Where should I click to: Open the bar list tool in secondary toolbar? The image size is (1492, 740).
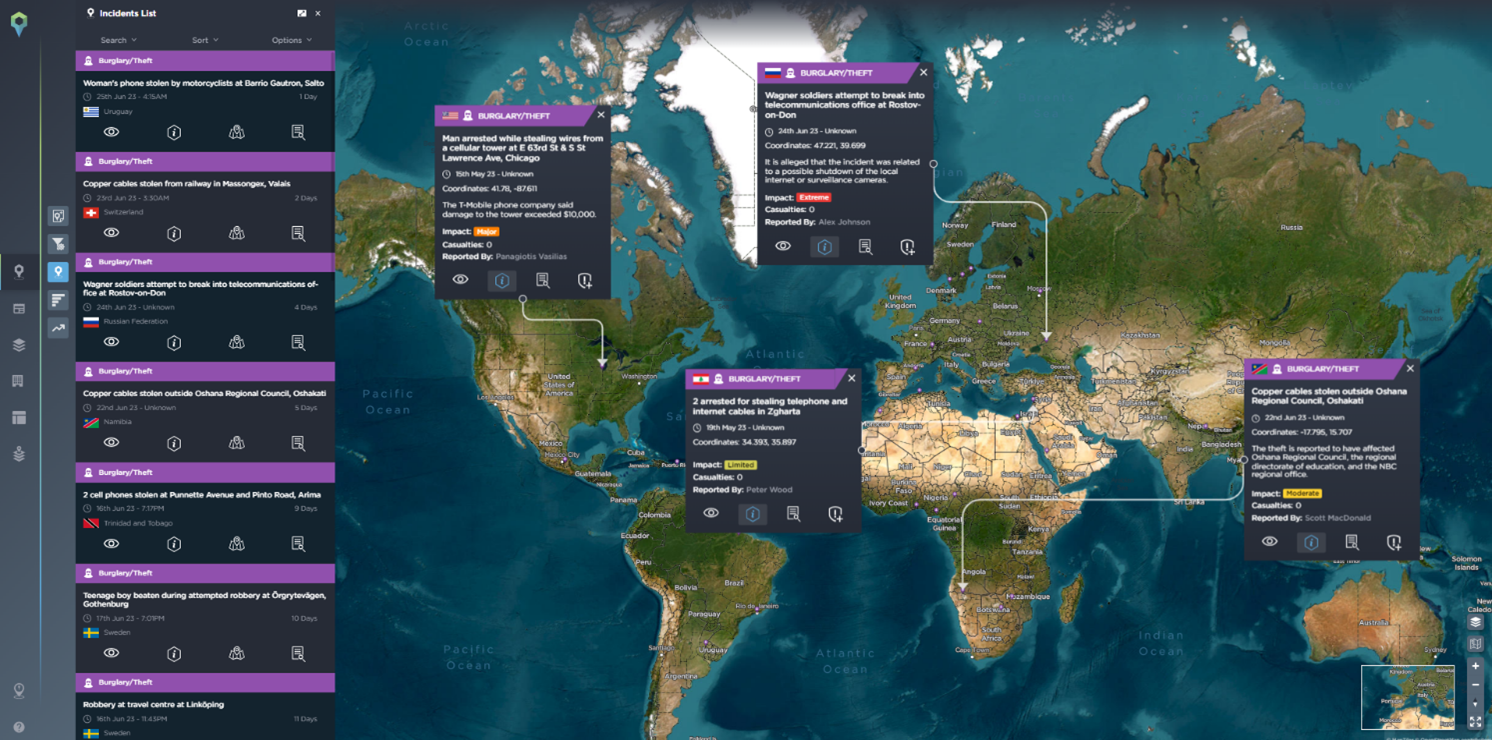[58, 300]
